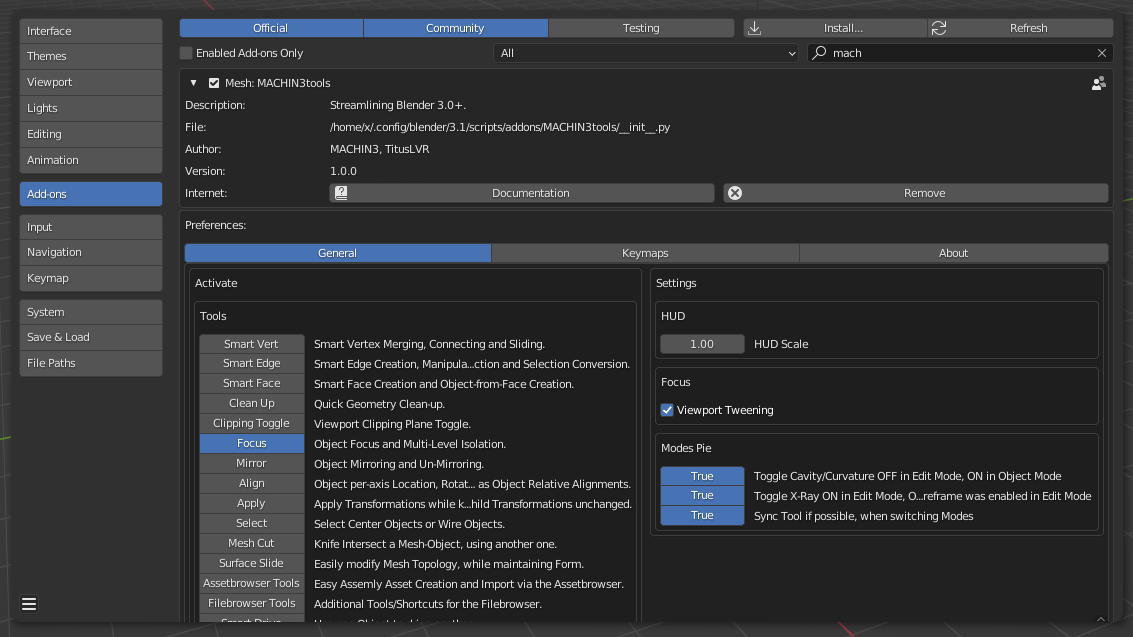
Task: Open the Save & Load section
Action: 91,337
